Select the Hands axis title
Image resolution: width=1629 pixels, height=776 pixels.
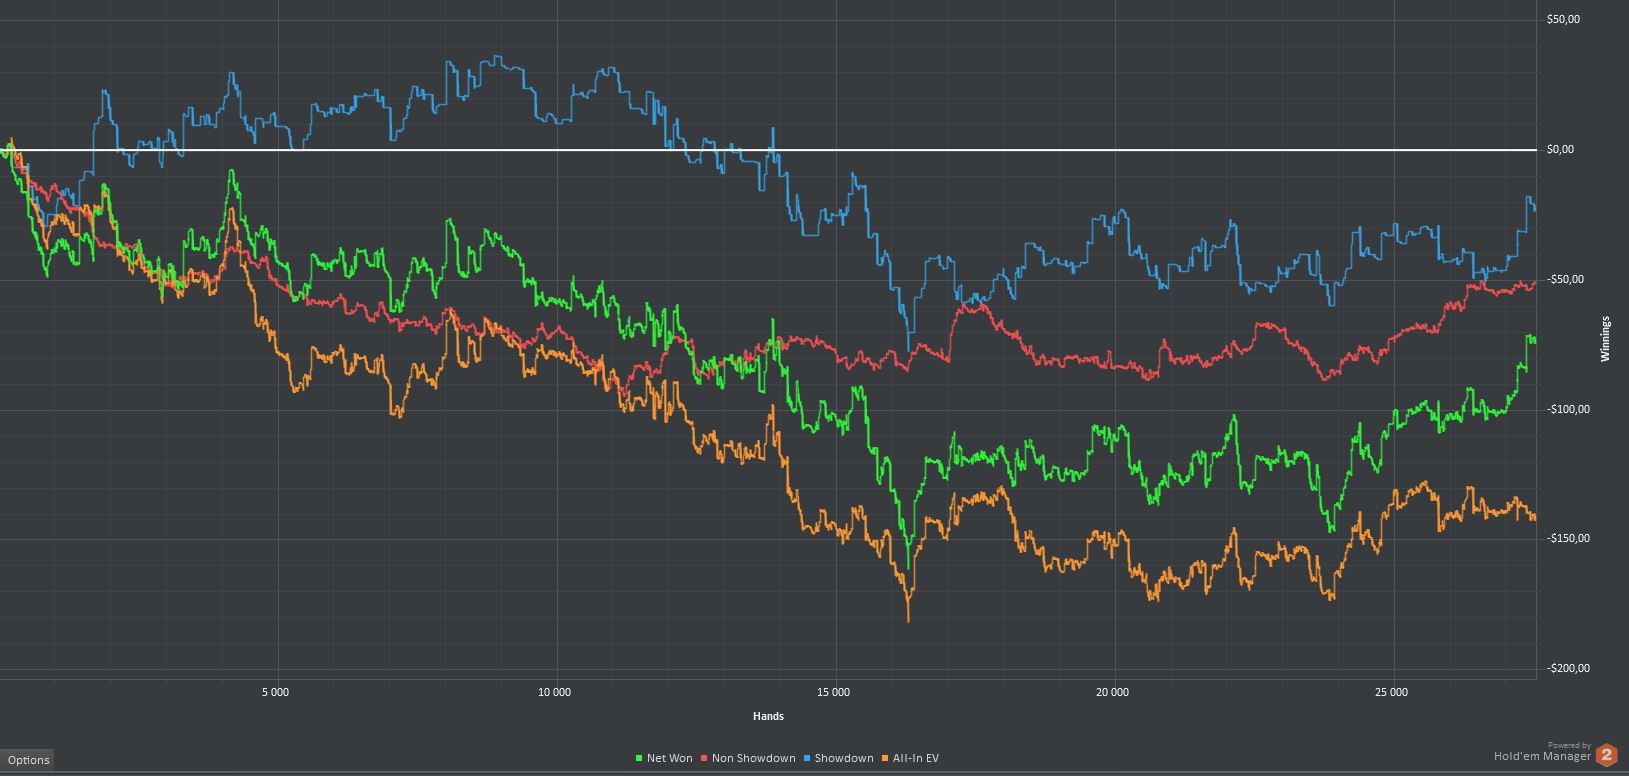tap(768, 716)
